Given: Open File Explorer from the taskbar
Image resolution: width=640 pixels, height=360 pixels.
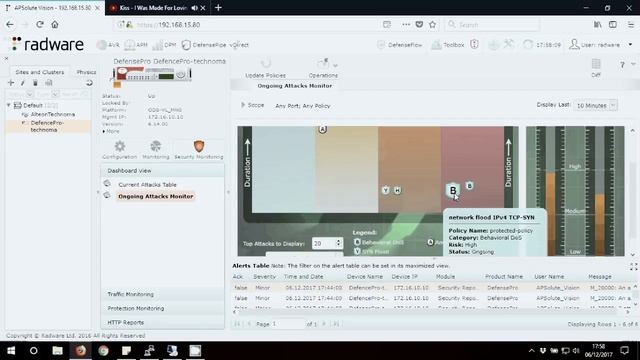Looking at the screenshot, I should 57,351.
